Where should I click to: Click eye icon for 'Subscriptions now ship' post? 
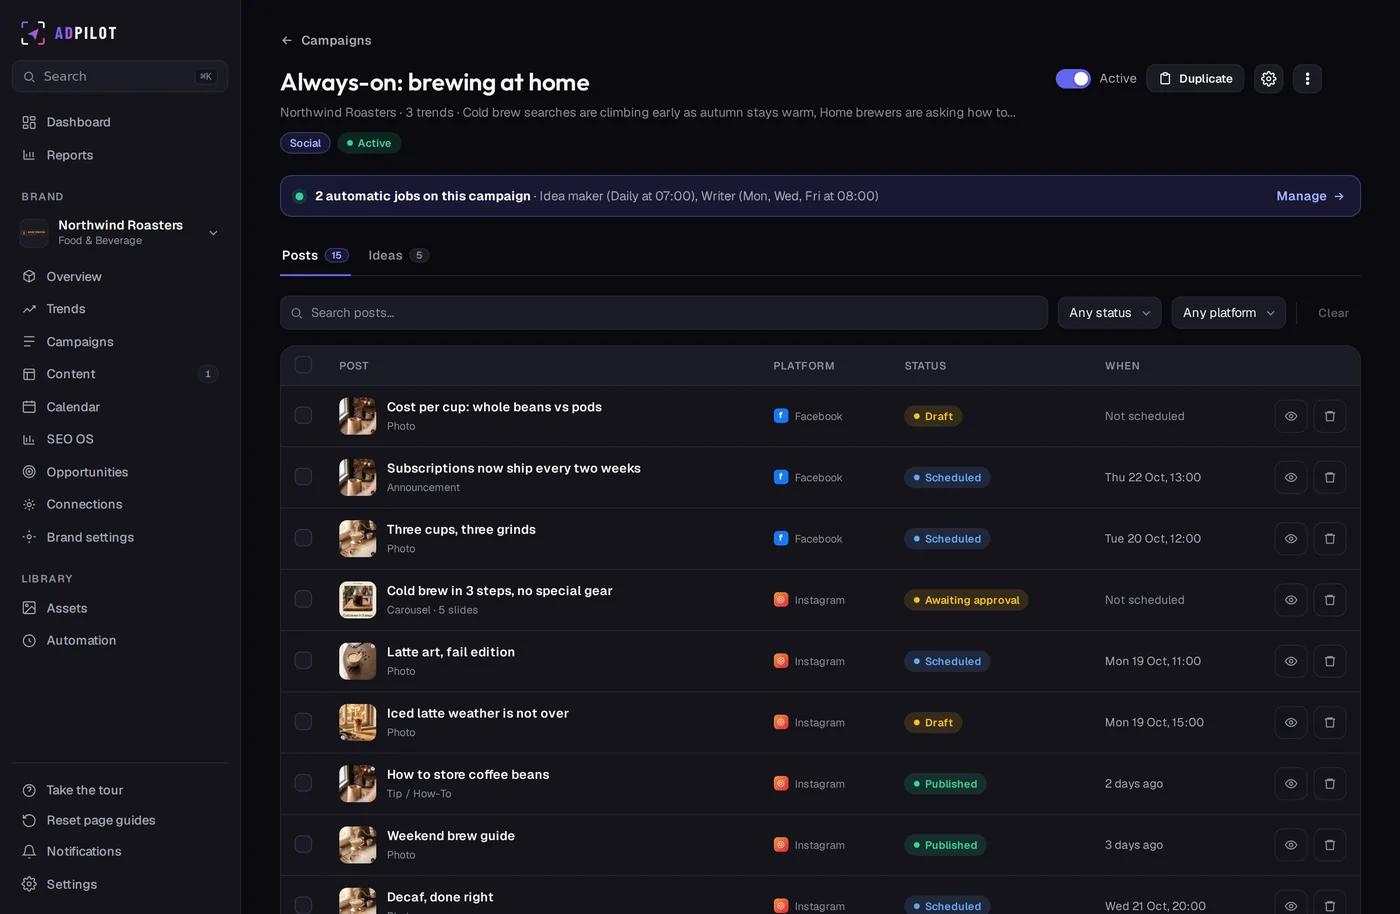(x=1291, y=477)
